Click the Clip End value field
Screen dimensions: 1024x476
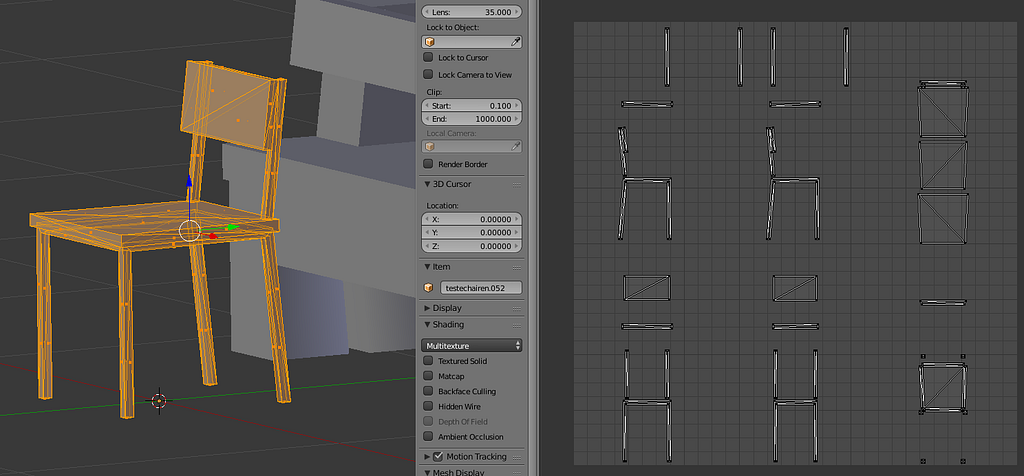[x=471, y=118]
